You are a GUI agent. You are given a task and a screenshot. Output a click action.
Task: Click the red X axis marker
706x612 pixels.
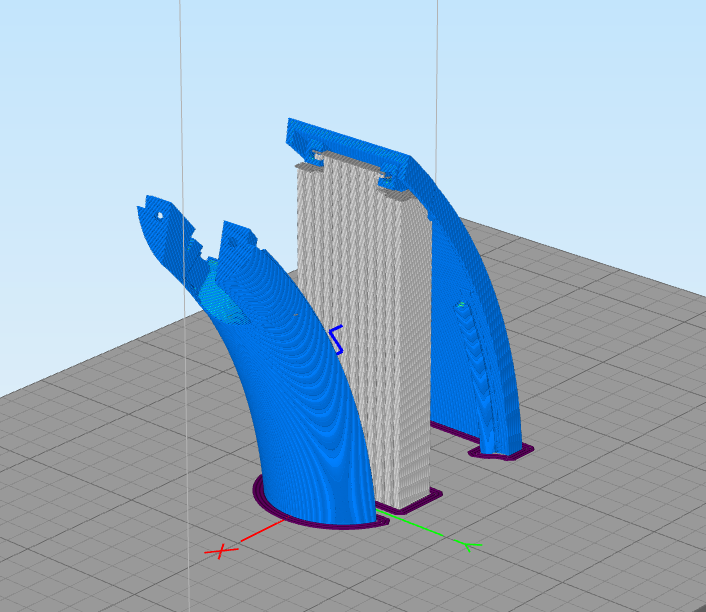point(221,550)
